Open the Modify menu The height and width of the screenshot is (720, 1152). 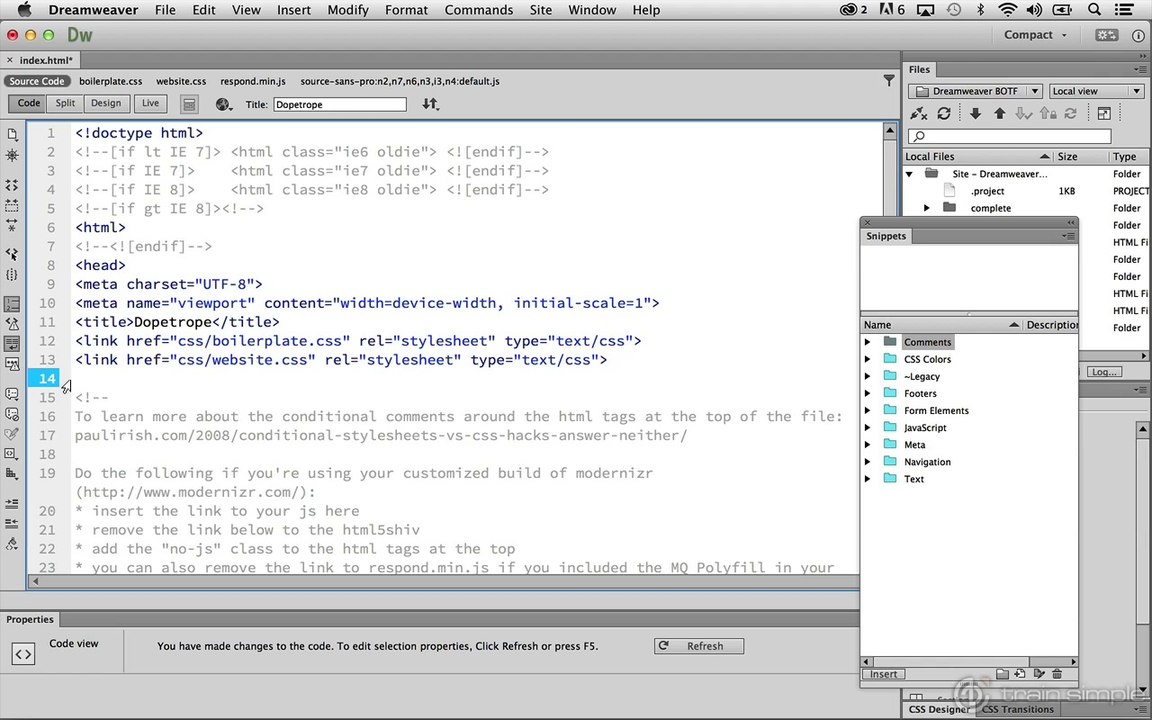tap(348, 10)
